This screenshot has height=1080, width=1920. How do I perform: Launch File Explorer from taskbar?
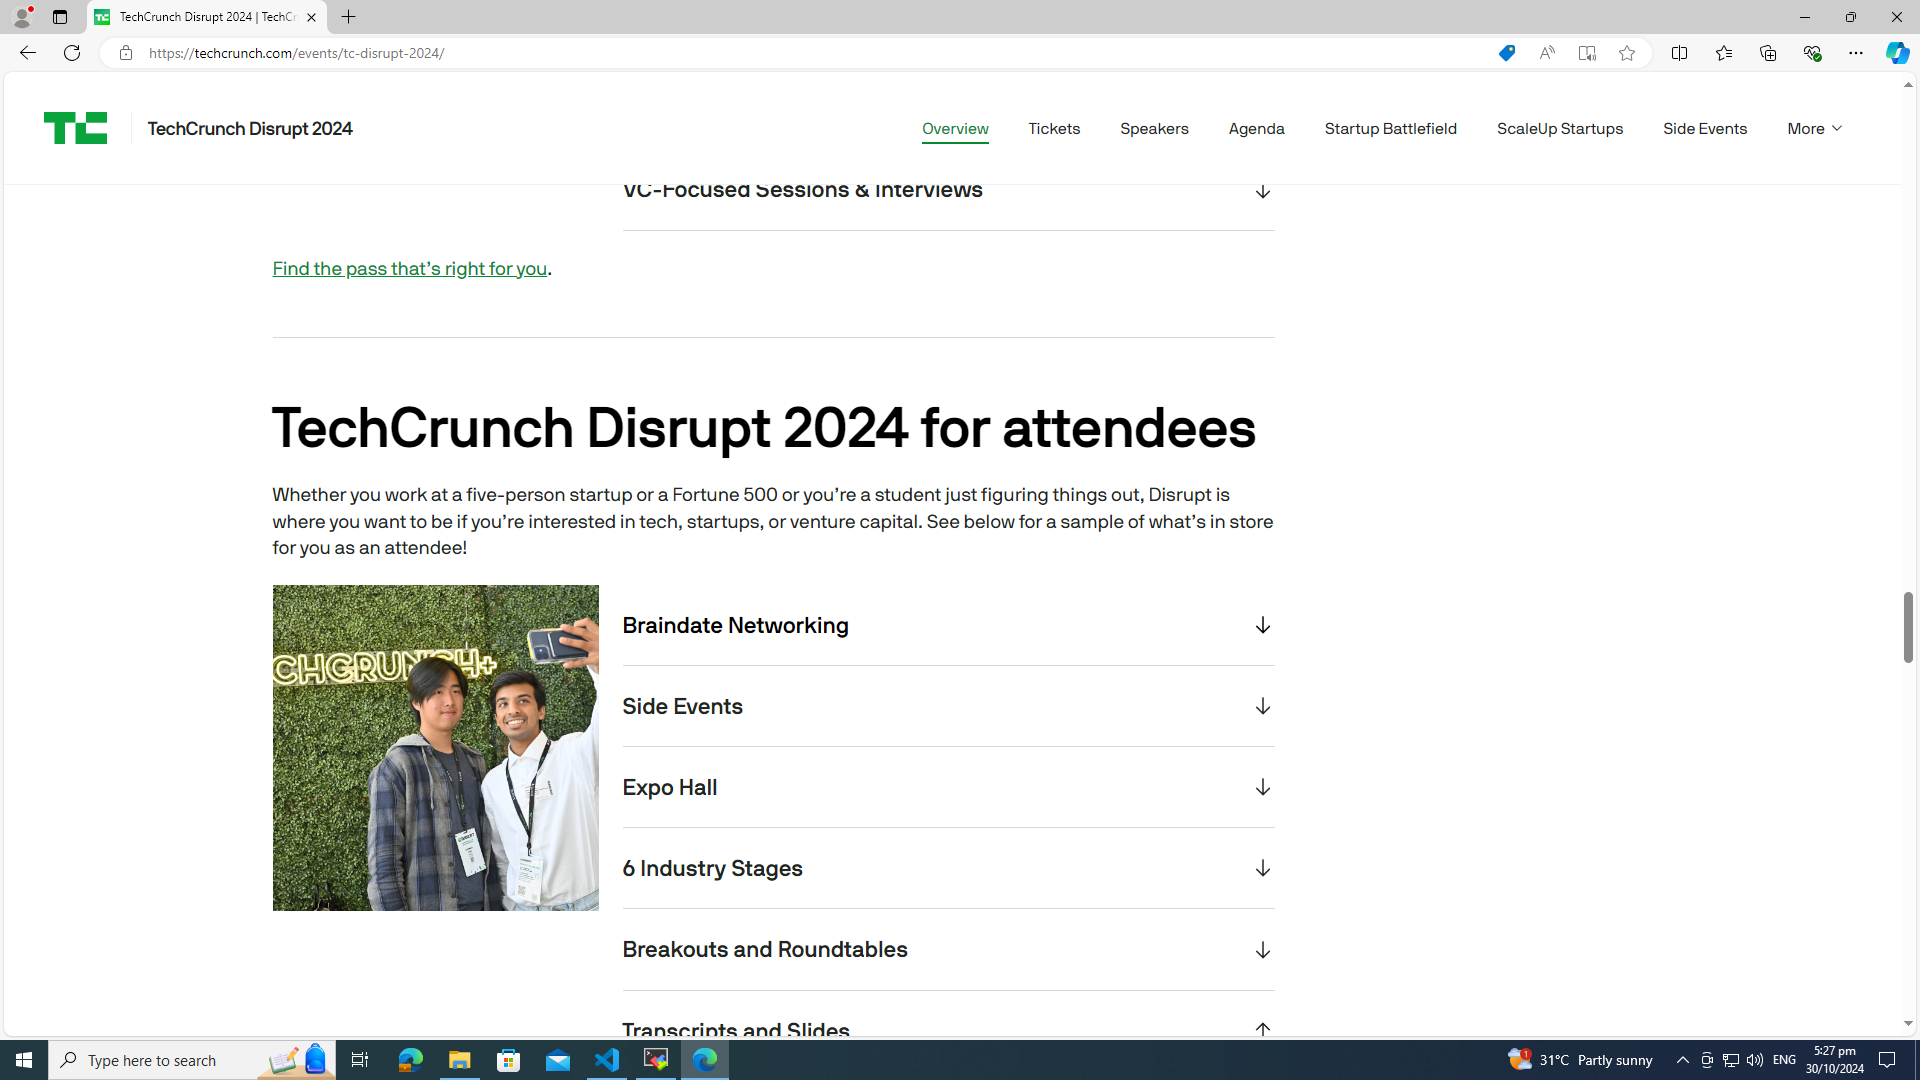tap(459, 1060)
